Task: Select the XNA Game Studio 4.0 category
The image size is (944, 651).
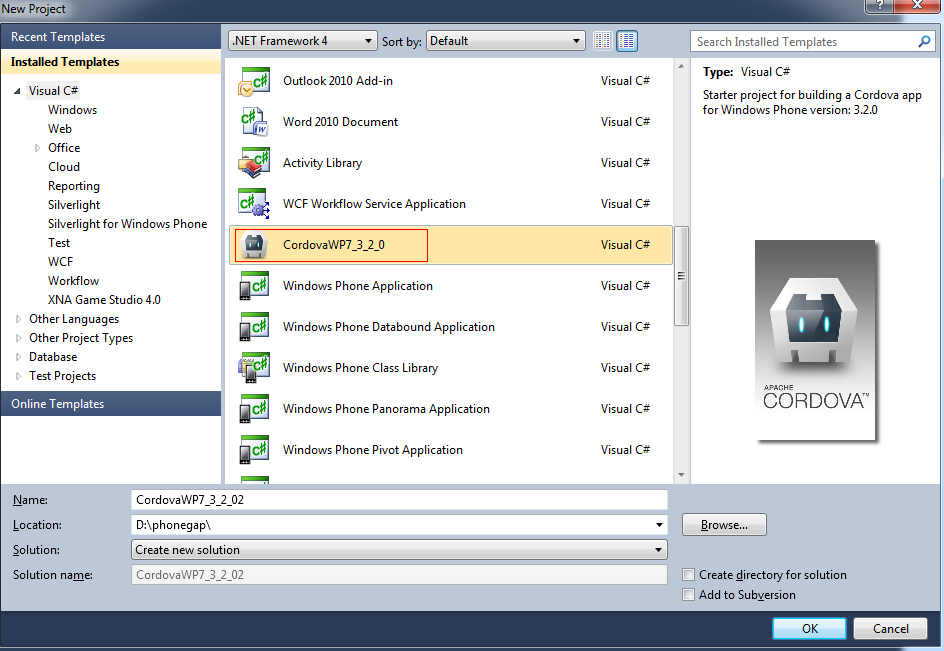Action: coord(104,300)
